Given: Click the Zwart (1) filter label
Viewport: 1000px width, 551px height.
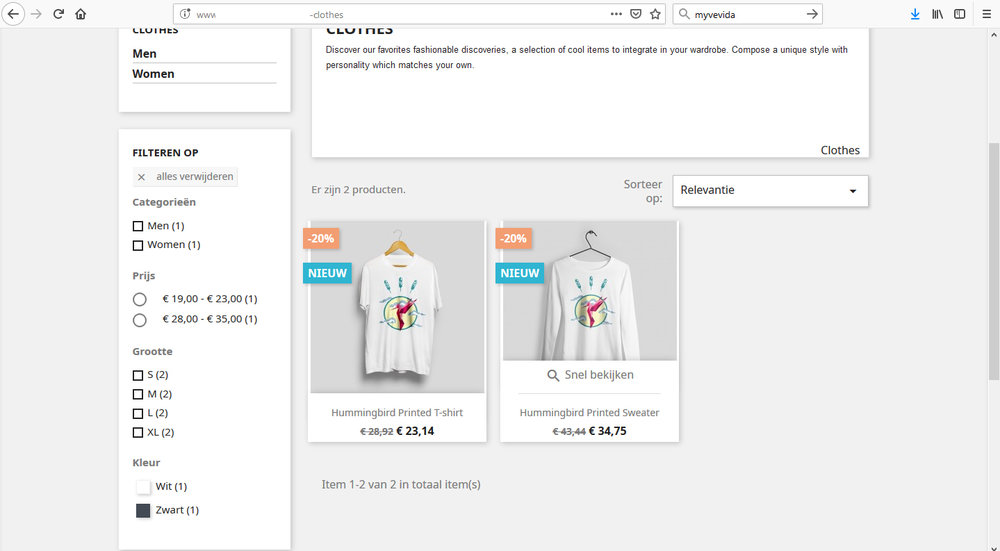Looking at the screenshot, I should click(177, 510).
